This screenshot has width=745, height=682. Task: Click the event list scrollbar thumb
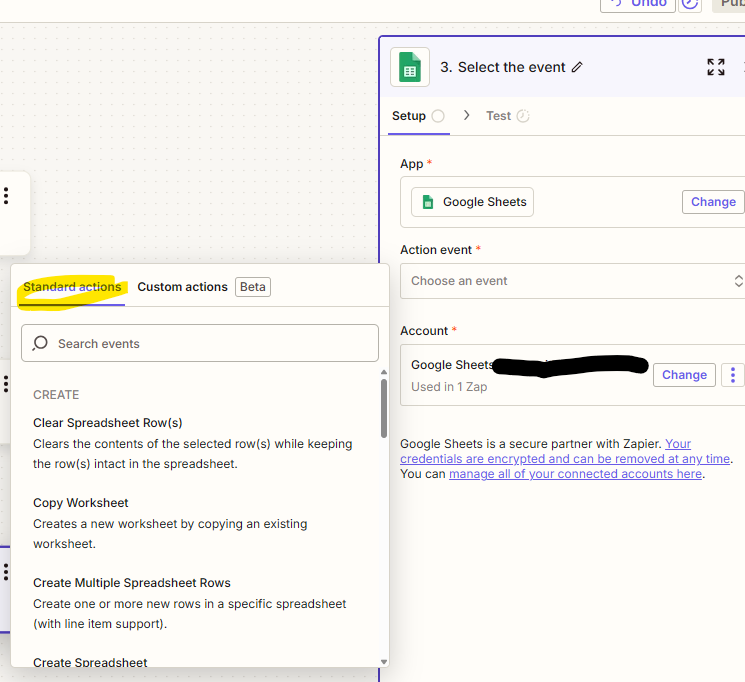coord(383,408)
